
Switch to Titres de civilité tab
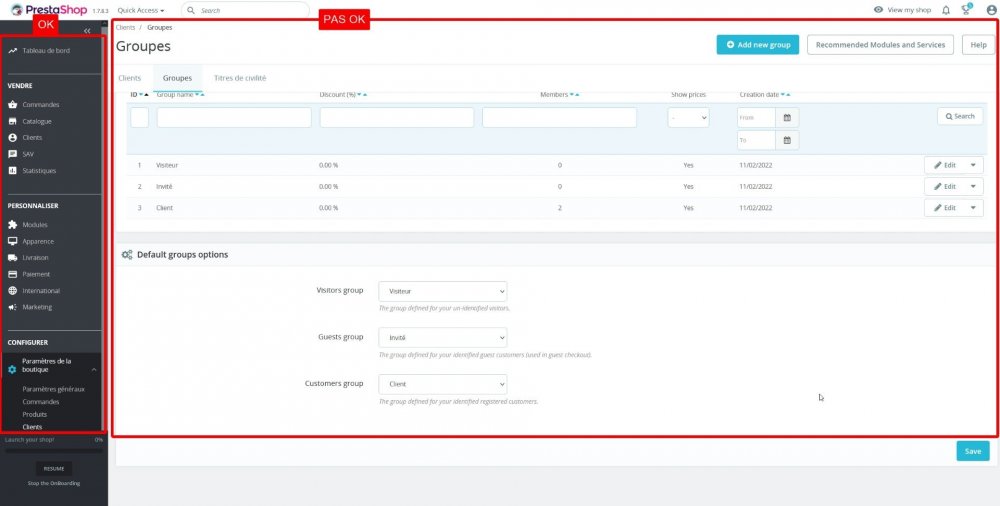coord(240,78)
